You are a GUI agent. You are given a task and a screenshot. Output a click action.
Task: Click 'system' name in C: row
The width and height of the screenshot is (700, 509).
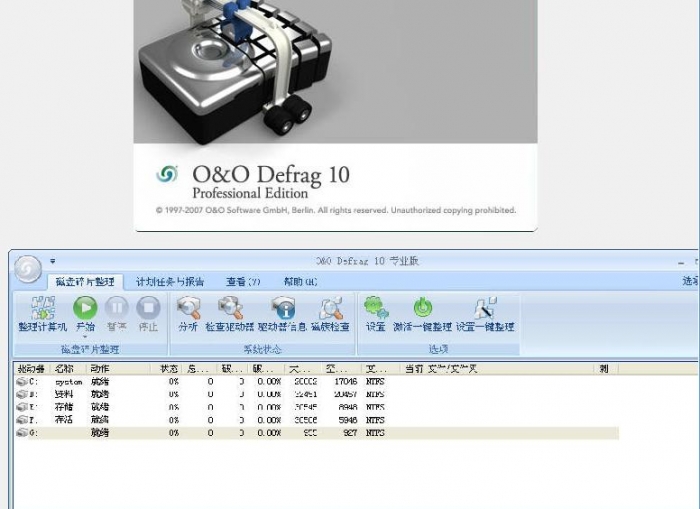[x=68, y=382]
